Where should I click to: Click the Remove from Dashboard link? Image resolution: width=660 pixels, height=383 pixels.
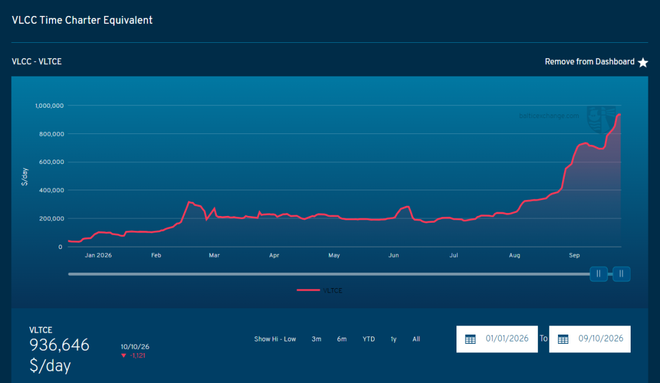(589, 62)
